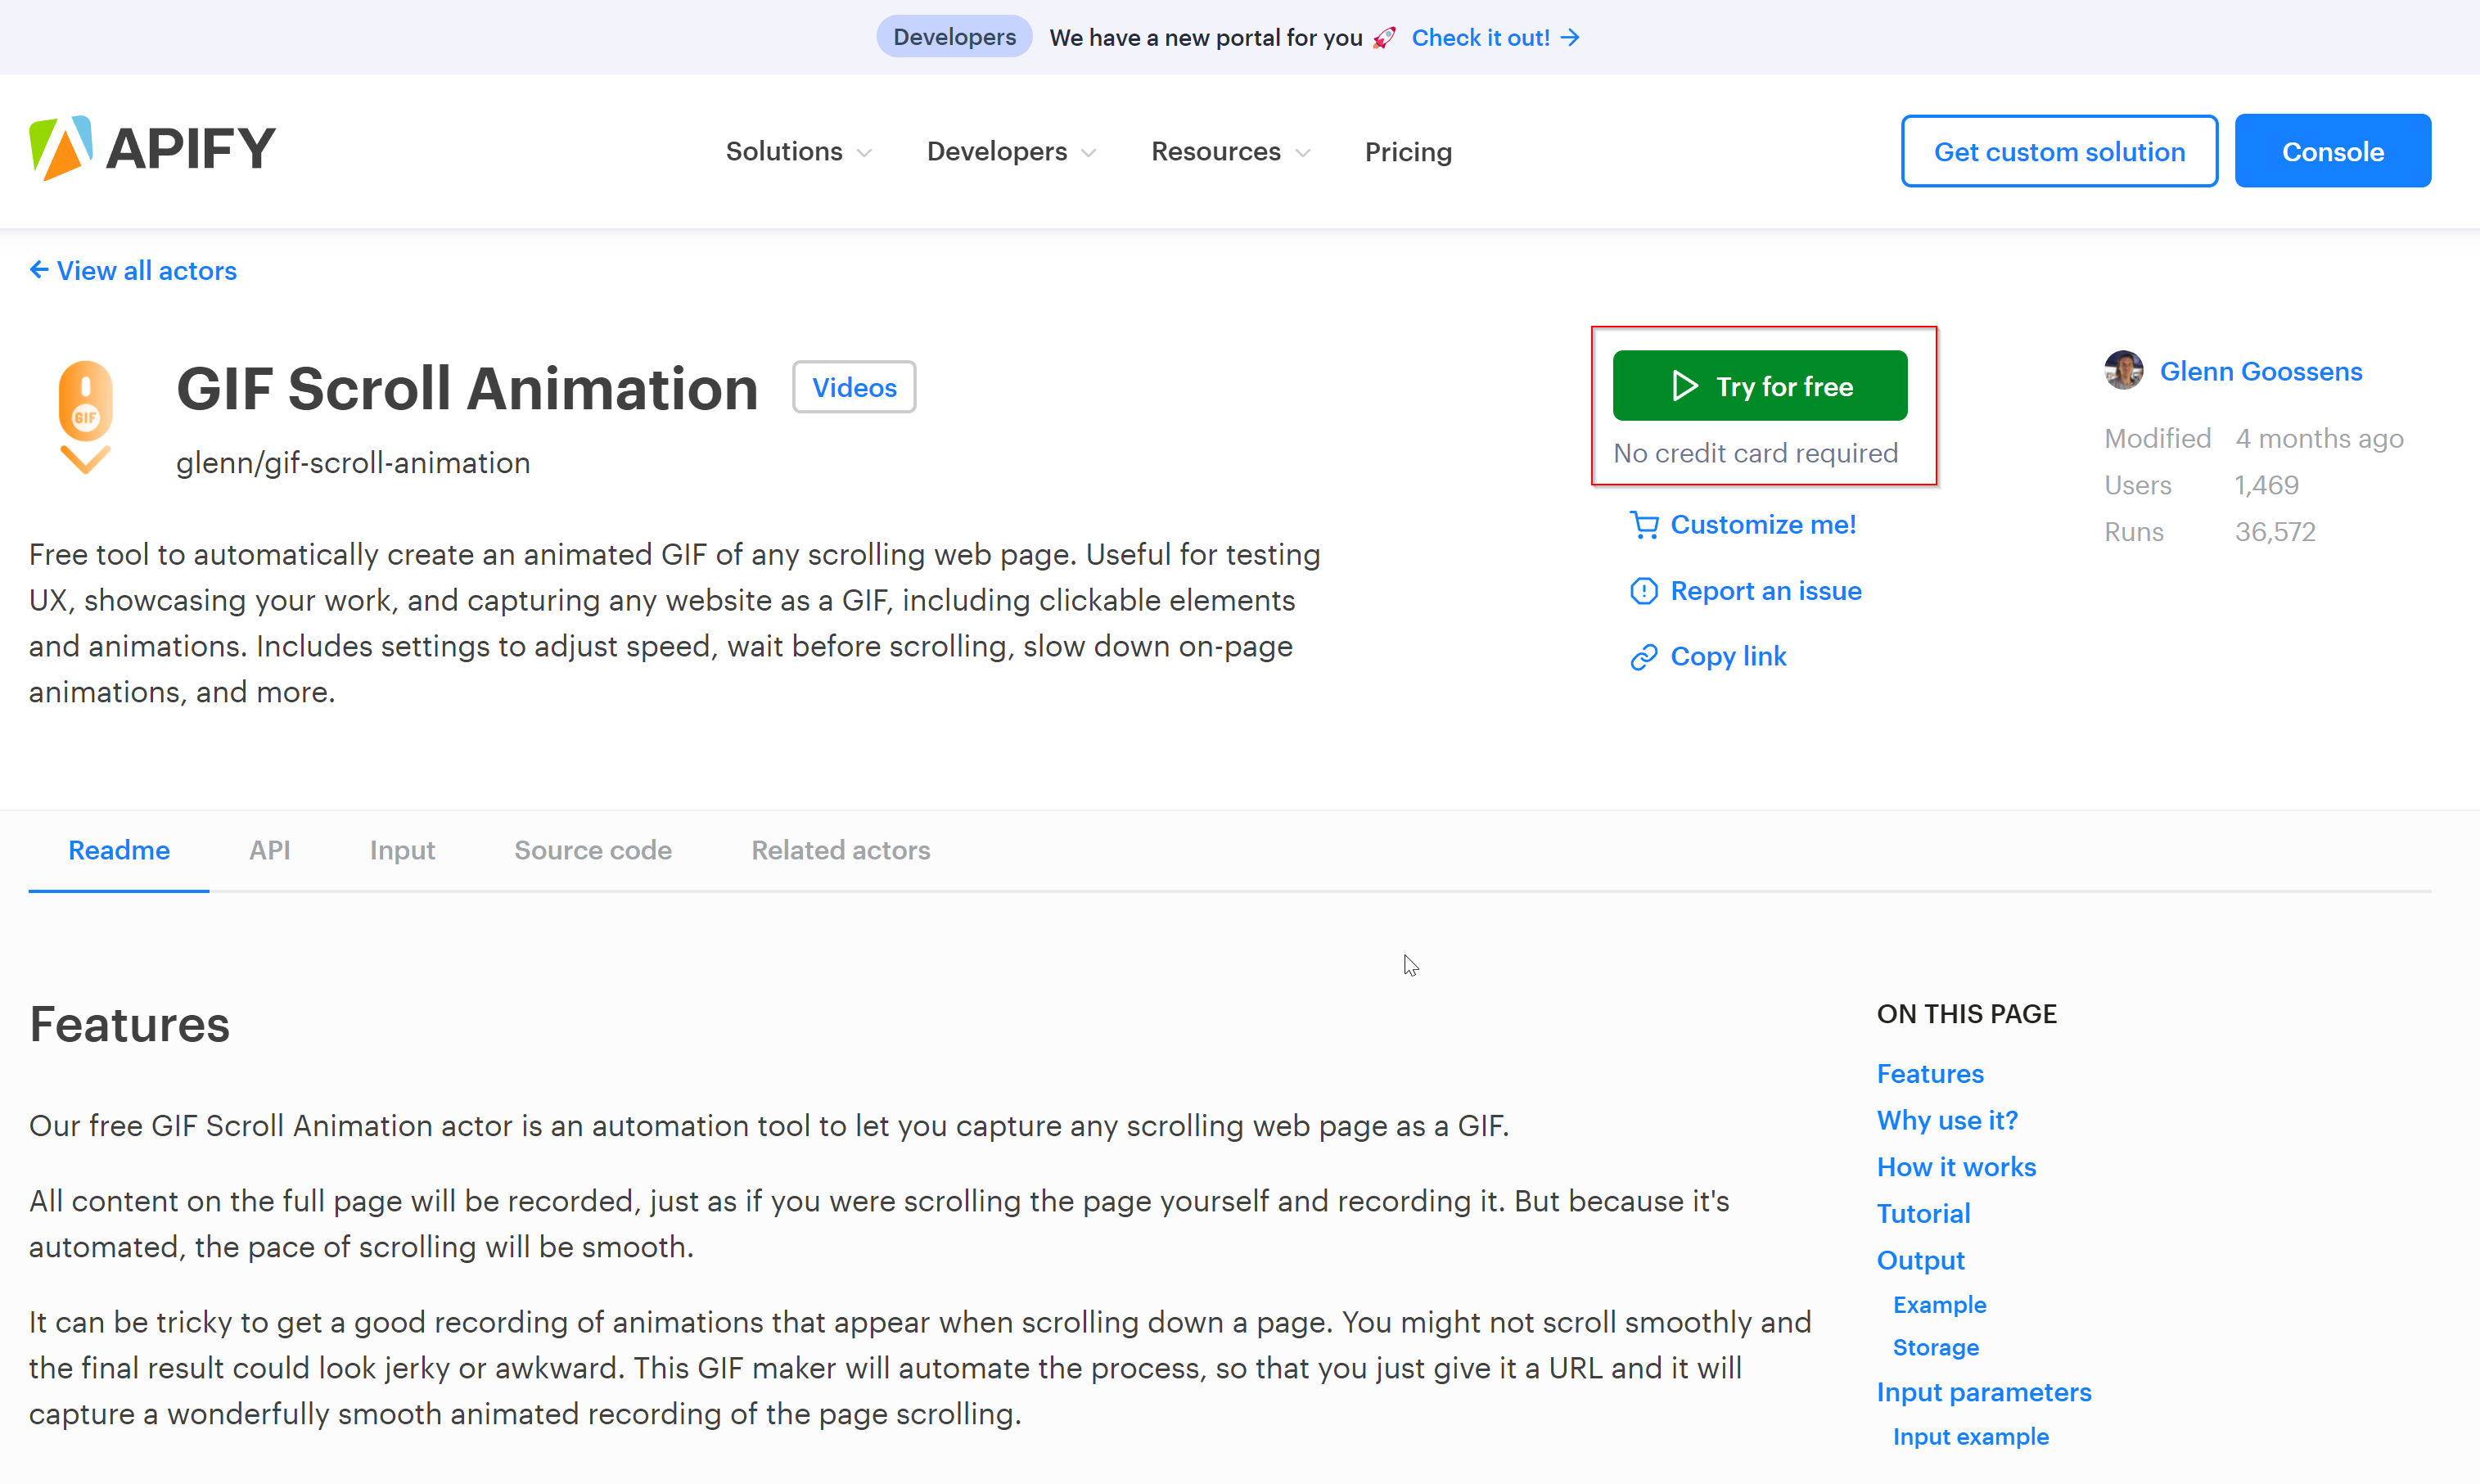Screen dimensions: 2480x1484
Task: Click Copy link text
Action: coord(1728,657)
